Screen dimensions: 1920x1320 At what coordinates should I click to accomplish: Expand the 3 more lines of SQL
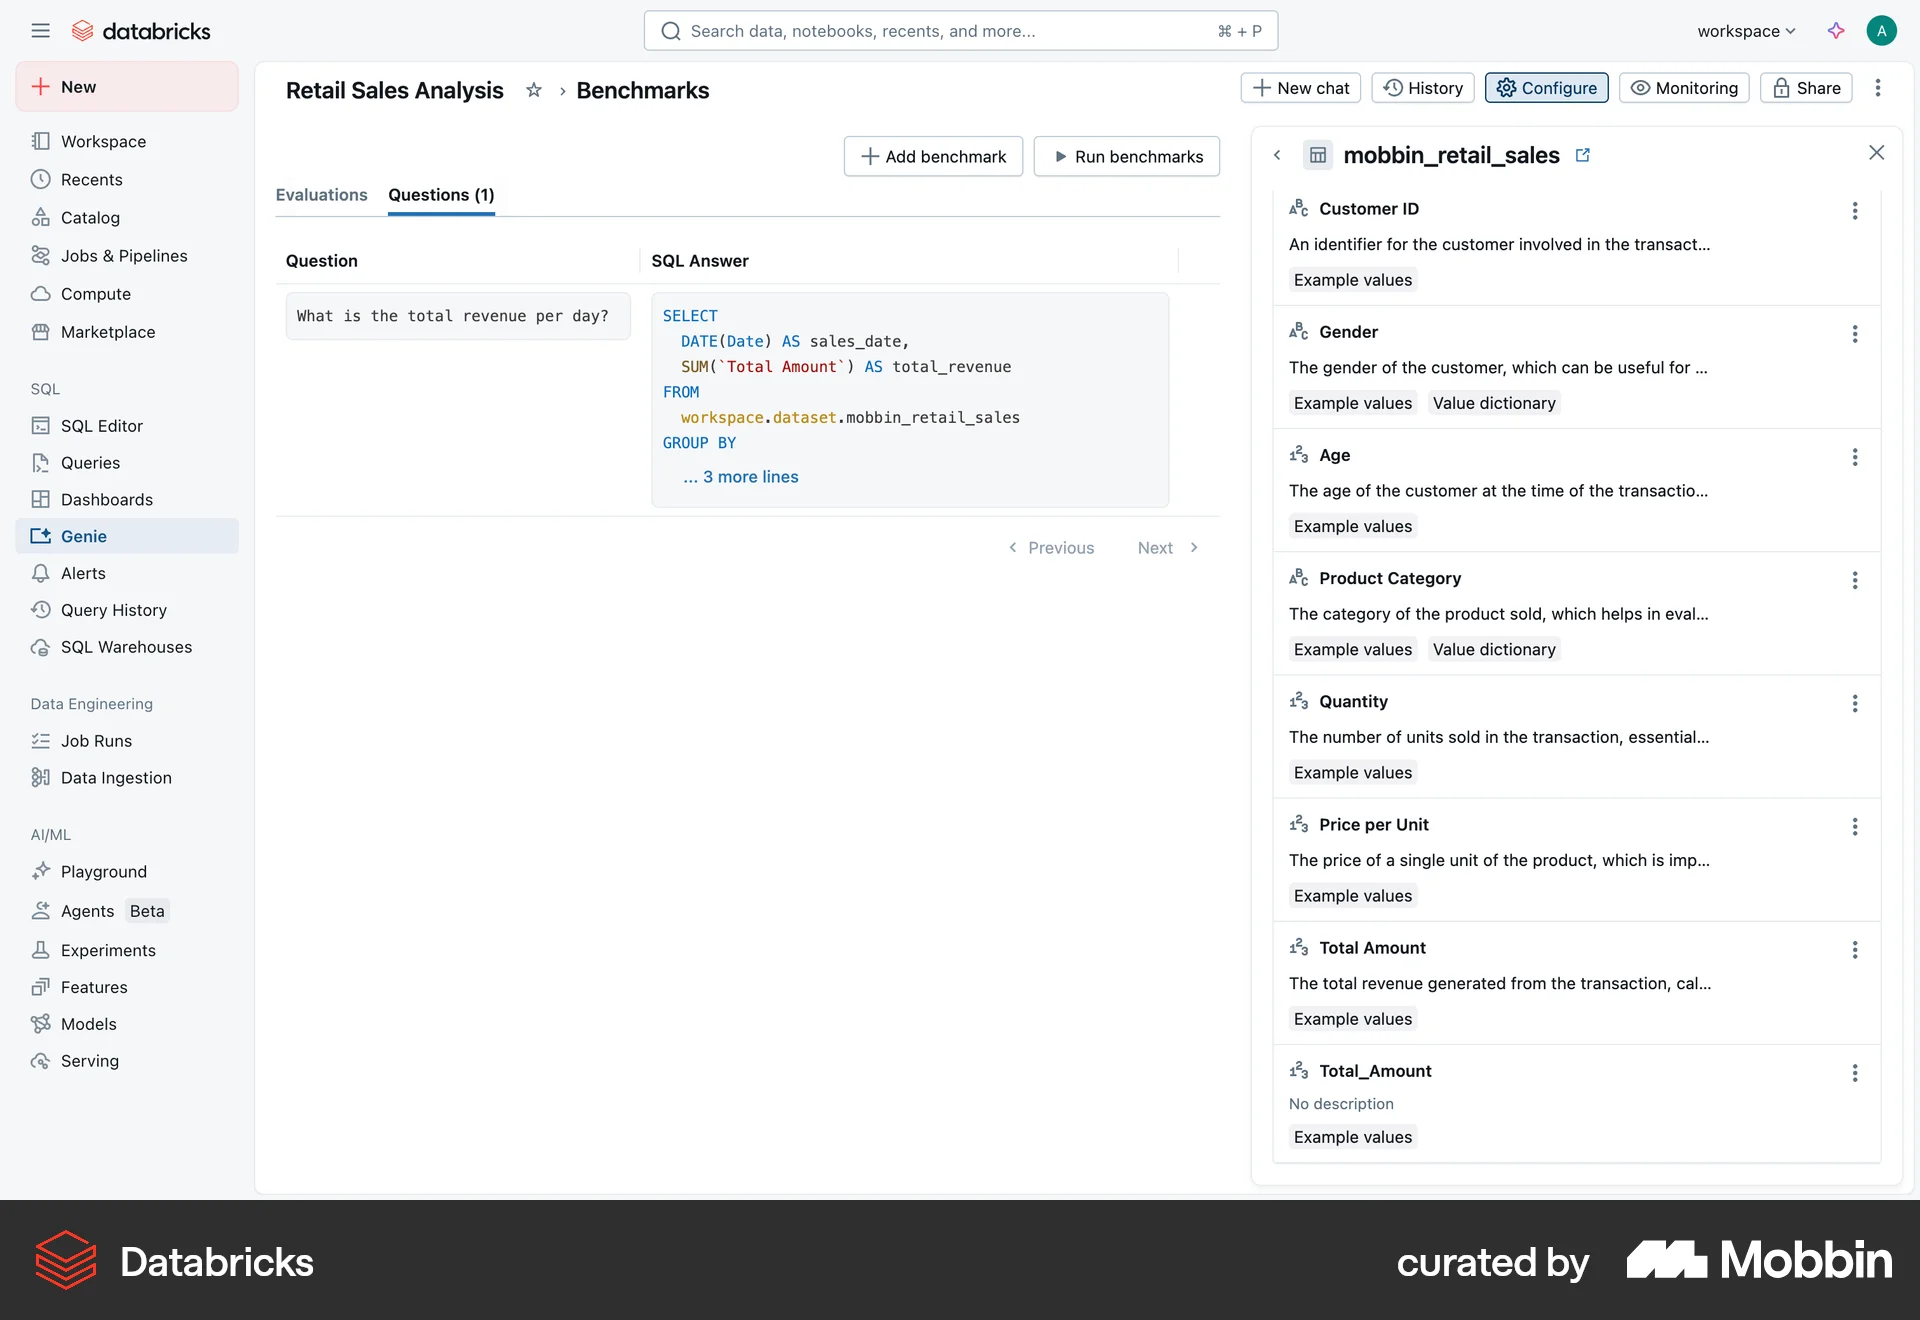(740, 477)
